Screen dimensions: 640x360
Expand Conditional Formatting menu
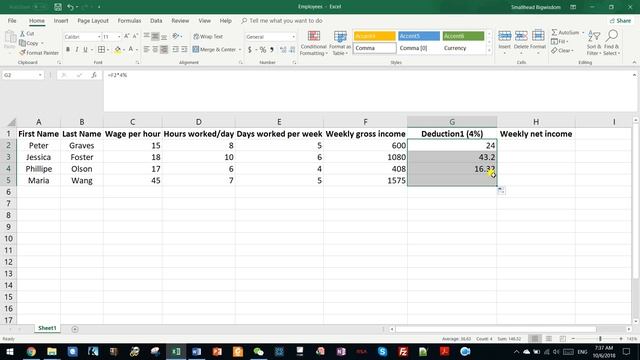[313, 43]
